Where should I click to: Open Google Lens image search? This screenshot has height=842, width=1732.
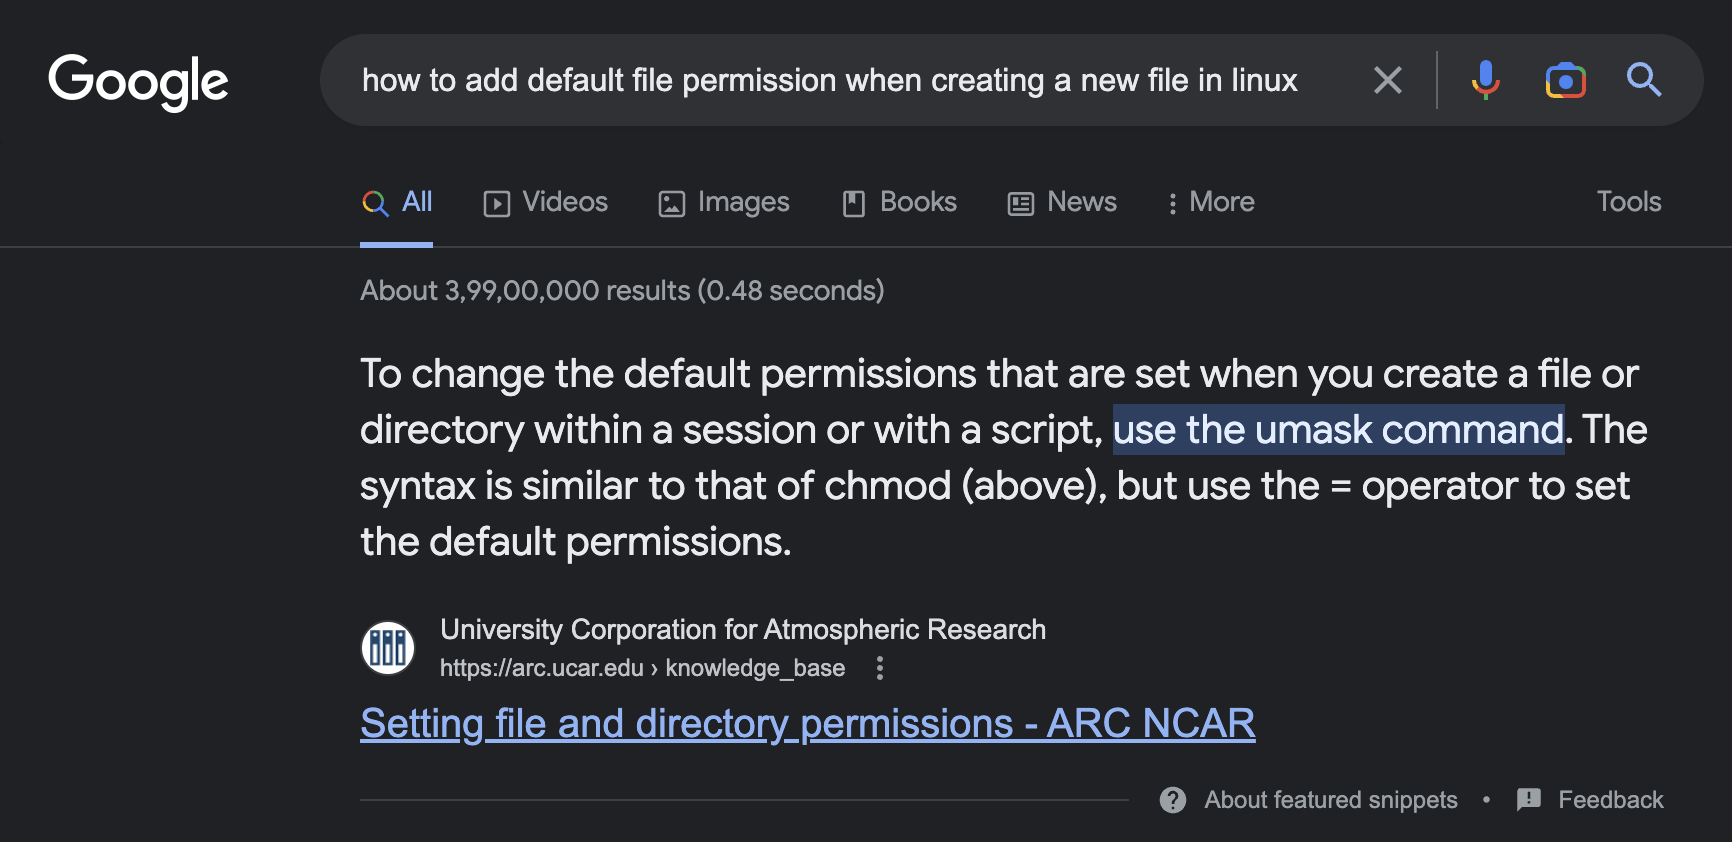tap(1565, 81)
